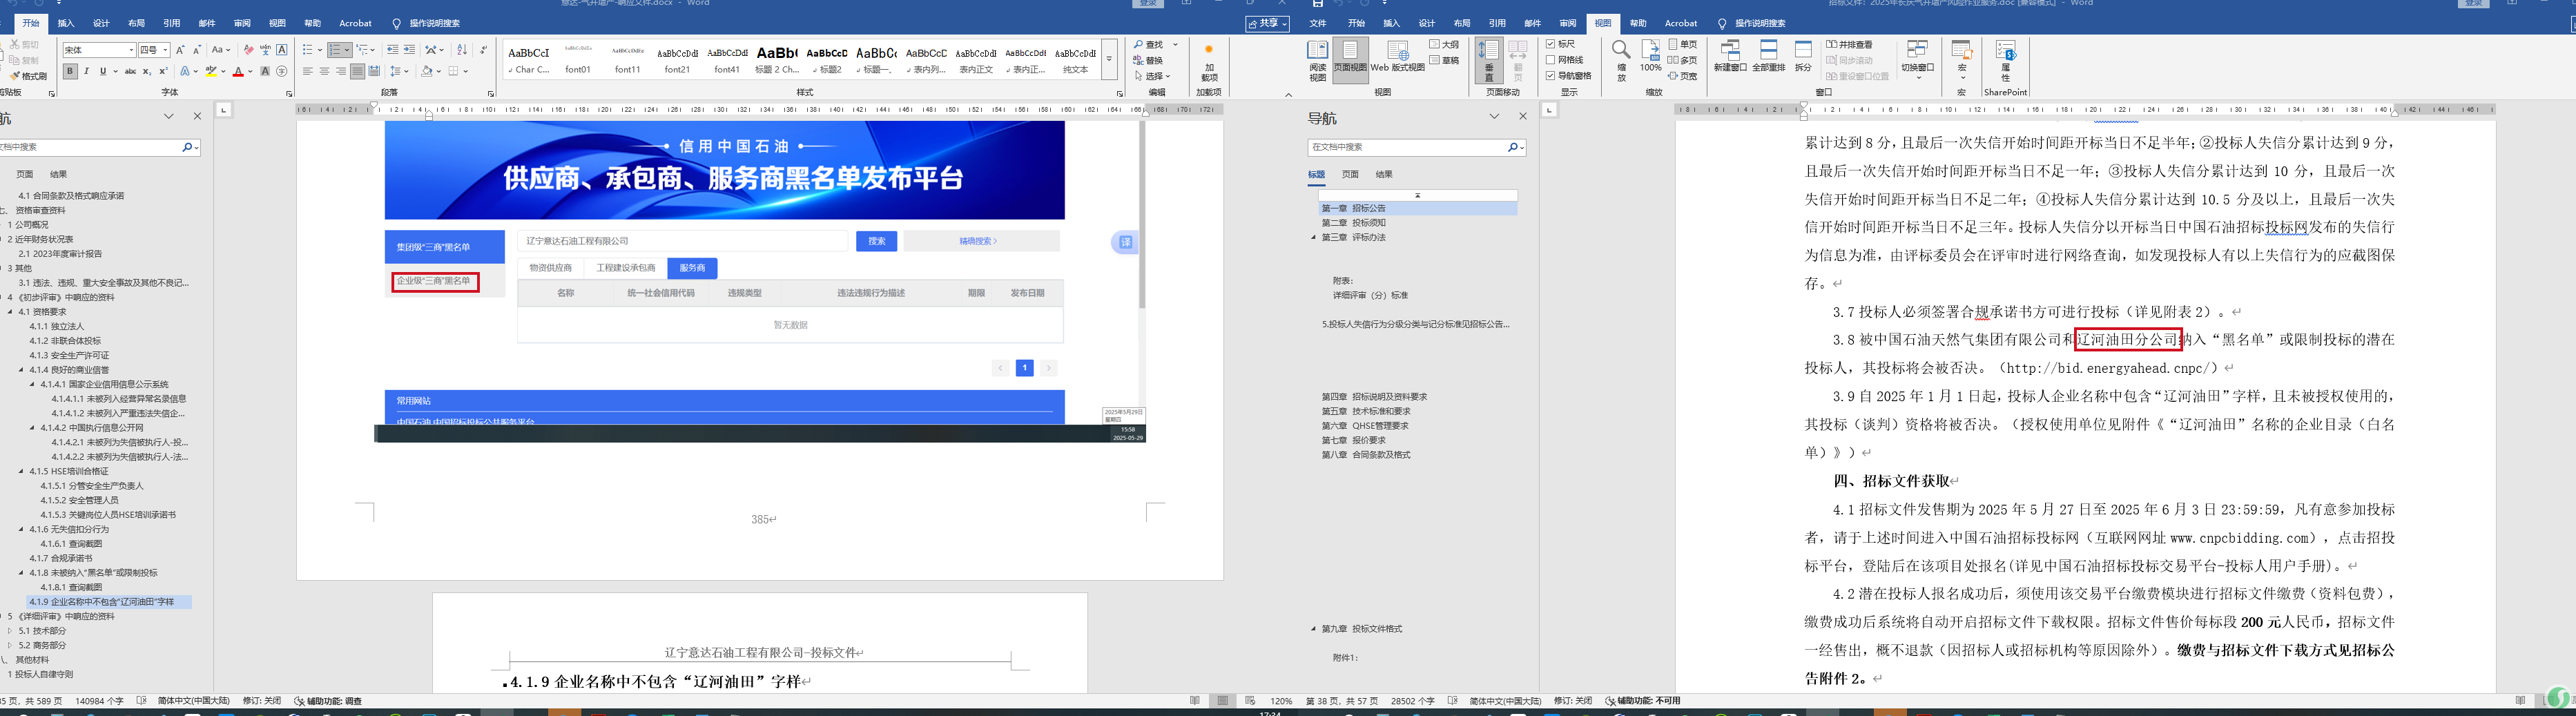Justify the paragraph text
Image resolution: width=2576 pixels, height=716 pixels.
[x=357, y=71]
